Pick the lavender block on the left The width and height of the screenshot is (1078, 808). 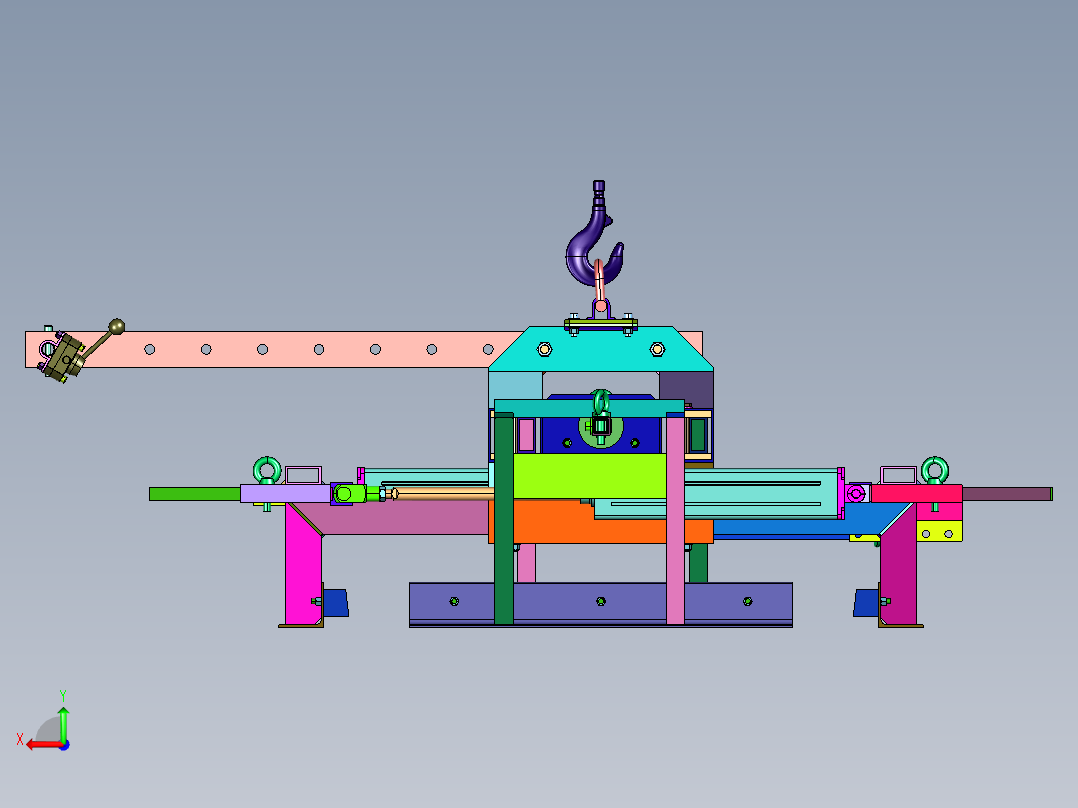[285, 494]
